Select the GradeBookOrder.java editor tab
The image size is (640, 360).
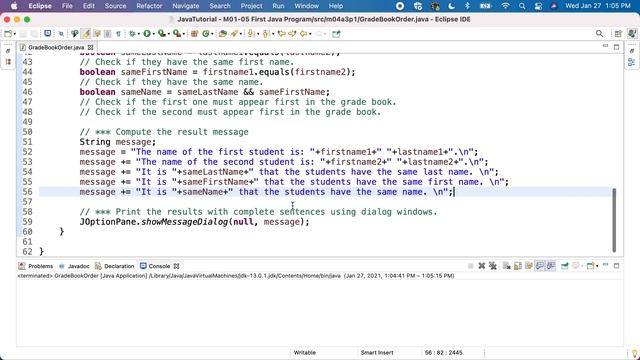click(56, 47)
